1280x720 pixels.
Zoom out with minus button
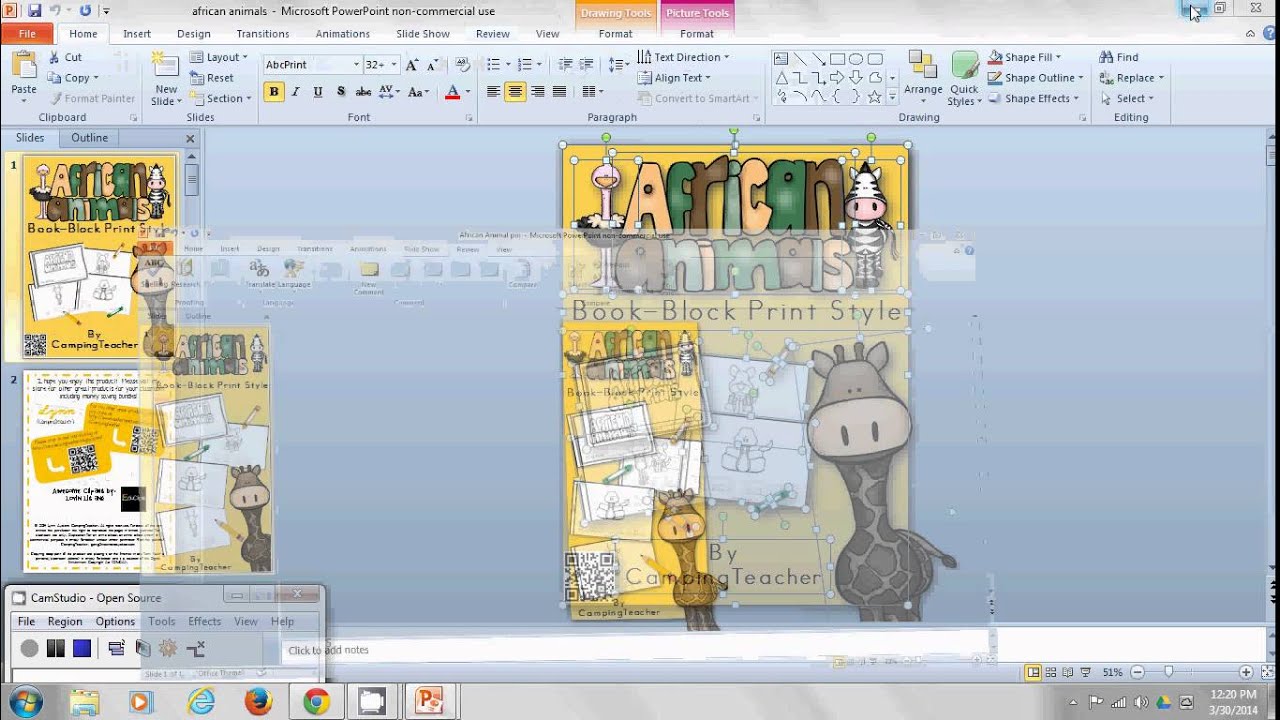[1138, 673]
